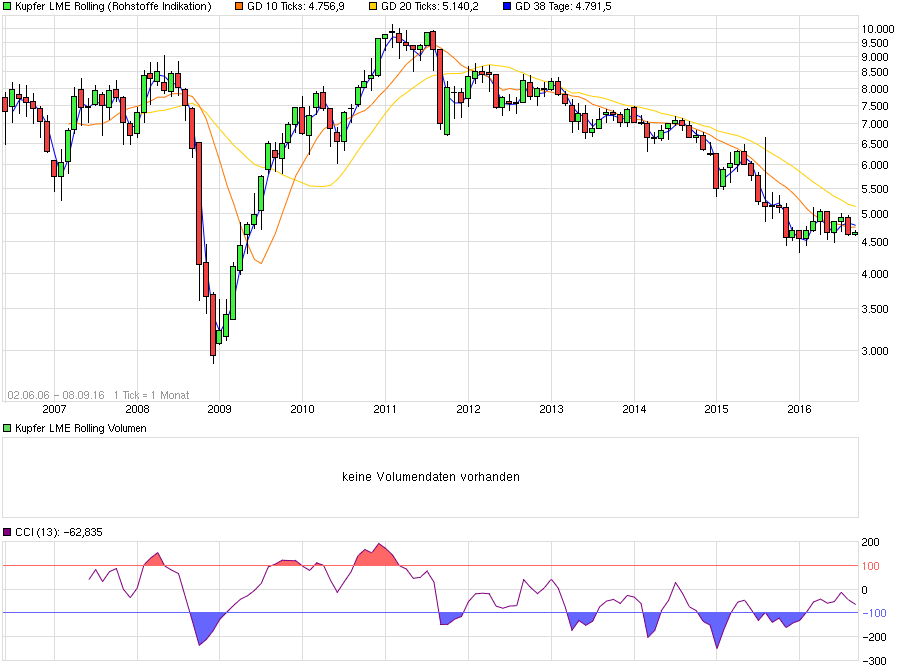
Task: Click the 4.500 price axis label
Action: pyautogui.click(x=875, y=242)
